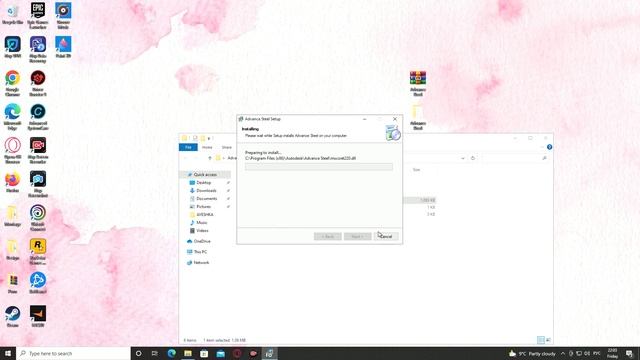
Task: Launch Opera GX Browser desktop icon
Action: point(12,151)
